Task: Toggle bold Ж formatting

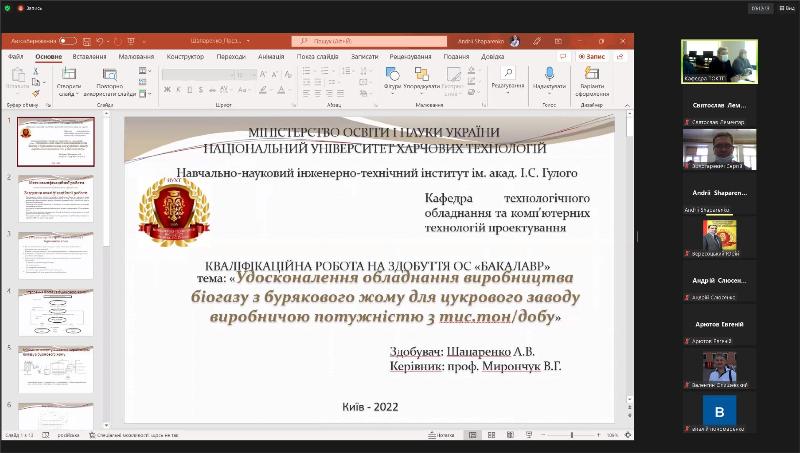Action: tap(167, 90)
